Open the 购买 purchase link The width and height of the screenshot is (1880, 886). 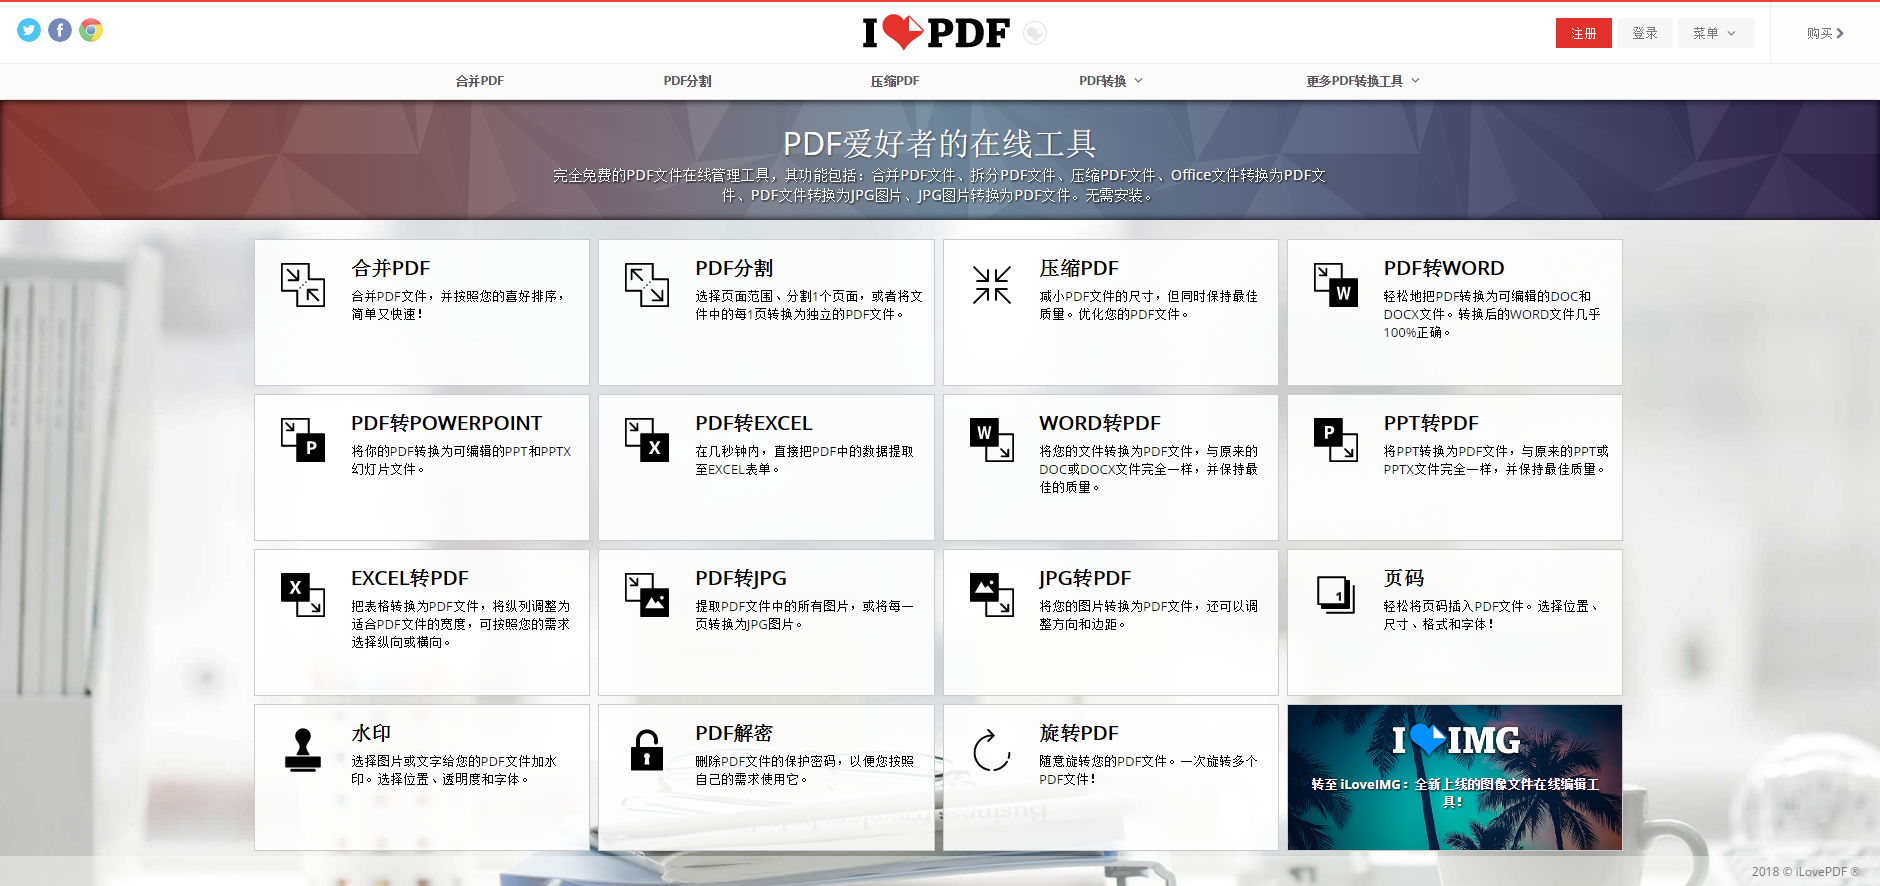[x=1825, y=33]
